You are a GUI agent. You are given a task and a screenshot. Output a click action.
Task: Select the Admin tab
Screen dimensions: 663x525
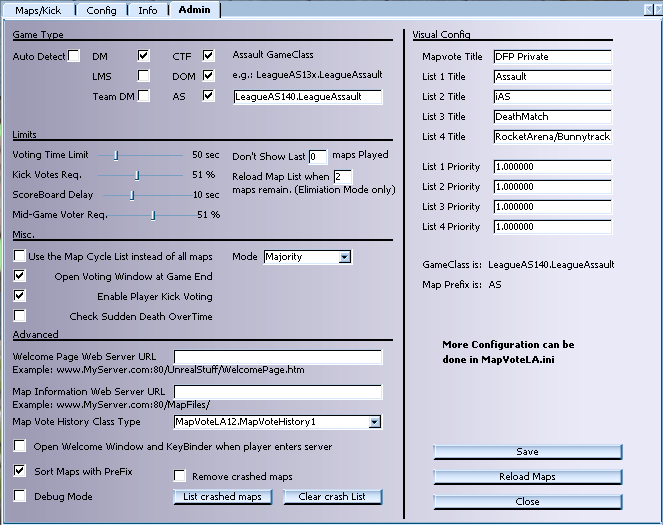click(194, 9)
